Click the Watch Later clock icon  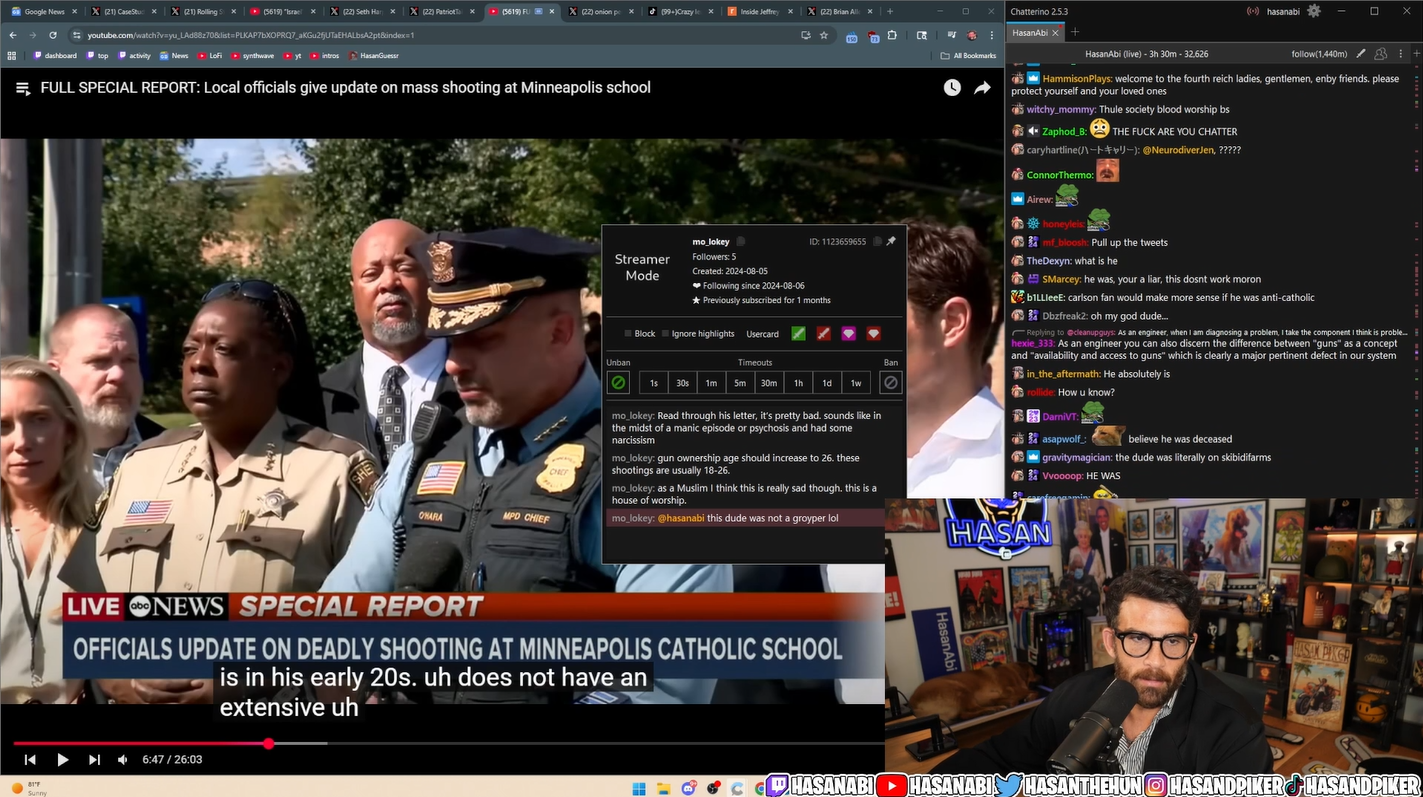pos(952,88)
